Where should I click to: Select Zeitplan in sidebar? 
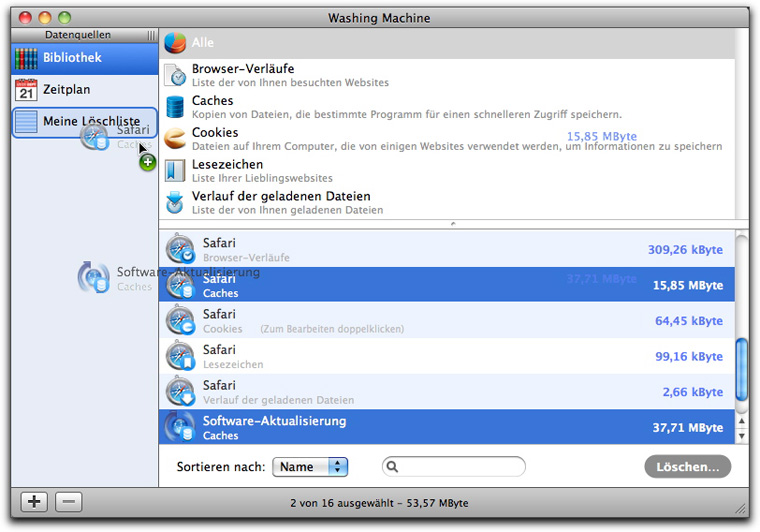85,90
